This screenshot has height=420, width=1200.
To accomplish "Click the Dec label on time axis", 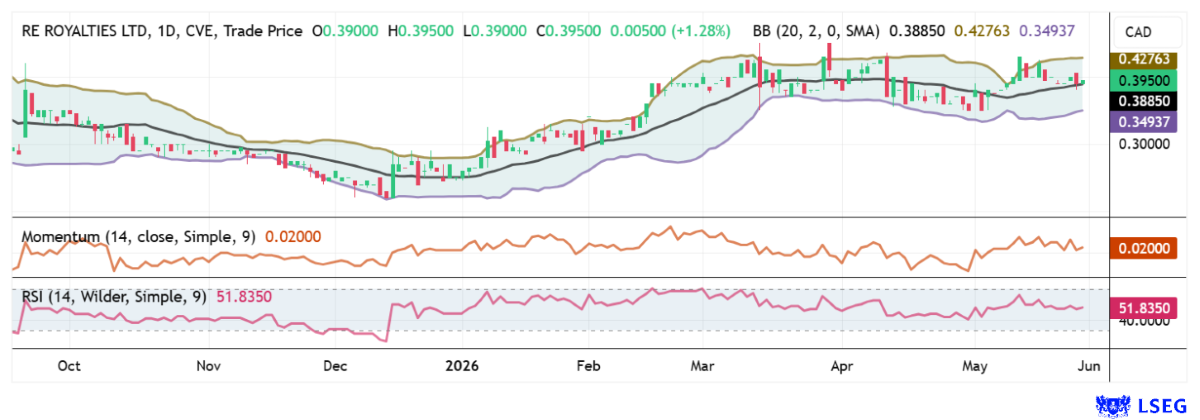I will click(335, 366).
